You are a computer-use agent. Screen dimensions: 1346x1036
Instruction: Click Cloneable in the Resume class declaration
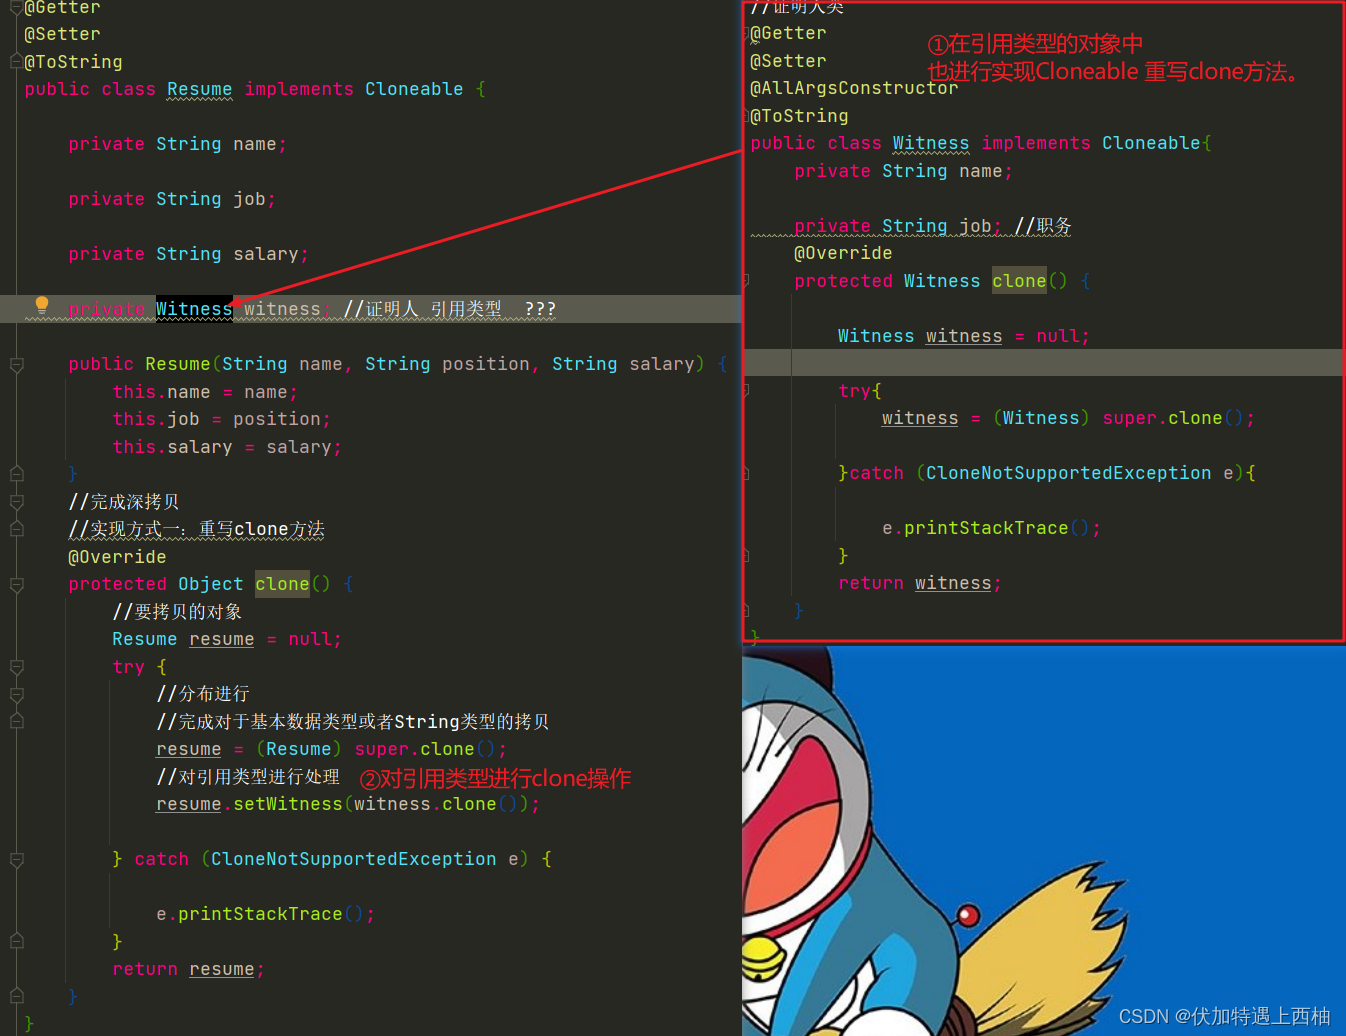click(x=414, y=89)
